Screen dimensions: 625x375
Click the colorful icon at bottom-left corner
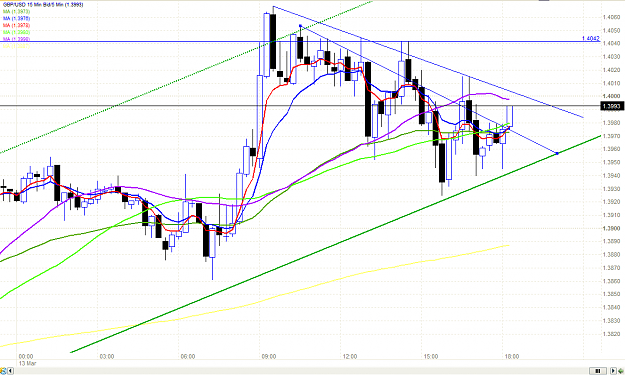pos(3,371)
